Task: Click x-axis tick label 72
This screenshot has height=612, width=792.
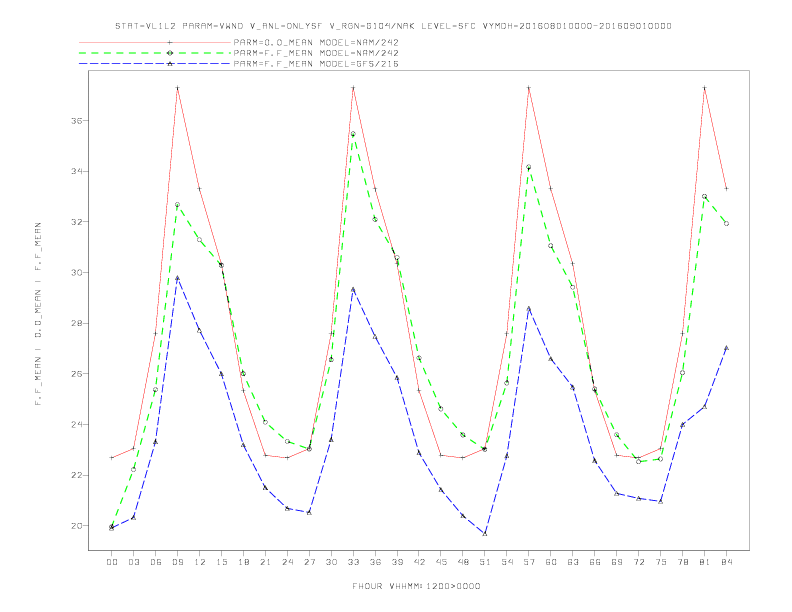Action: (x=639, y=562)
